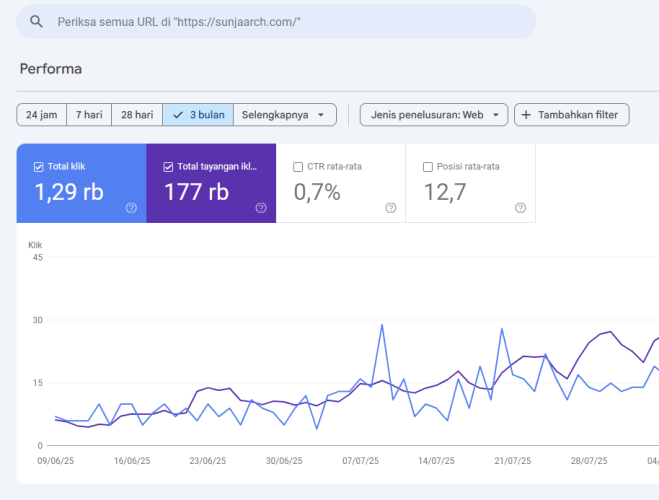
Task: Click the 30/06/25 date label on chart axis
Action: (x=284, y=461)
